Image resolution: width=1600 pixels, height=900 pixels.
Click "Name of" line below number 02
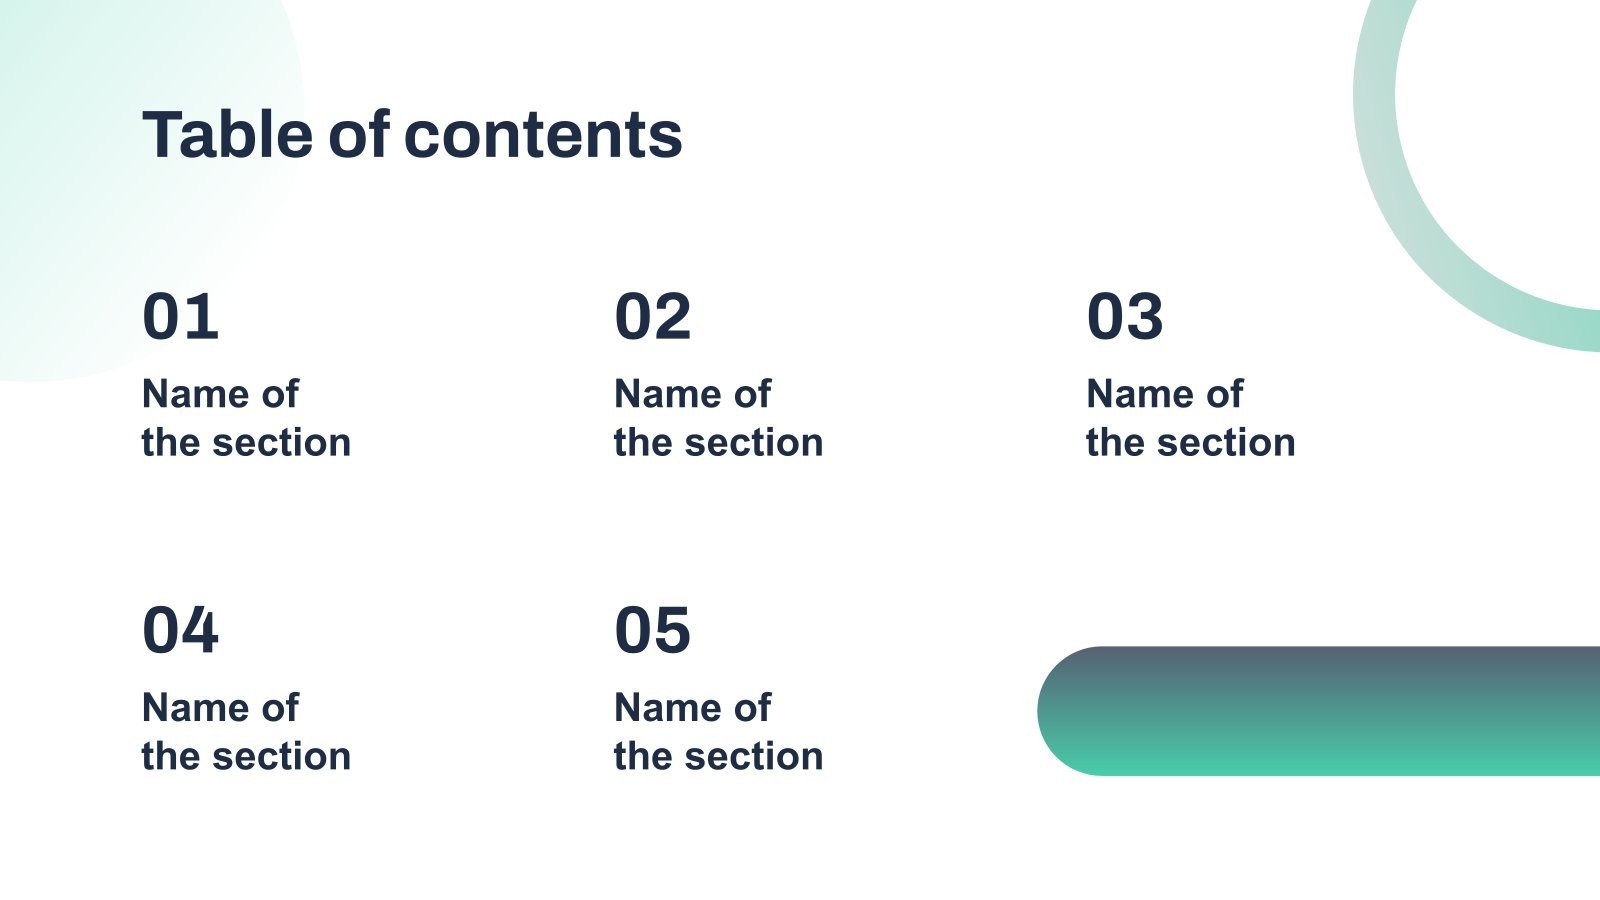(x=692, y=394)
